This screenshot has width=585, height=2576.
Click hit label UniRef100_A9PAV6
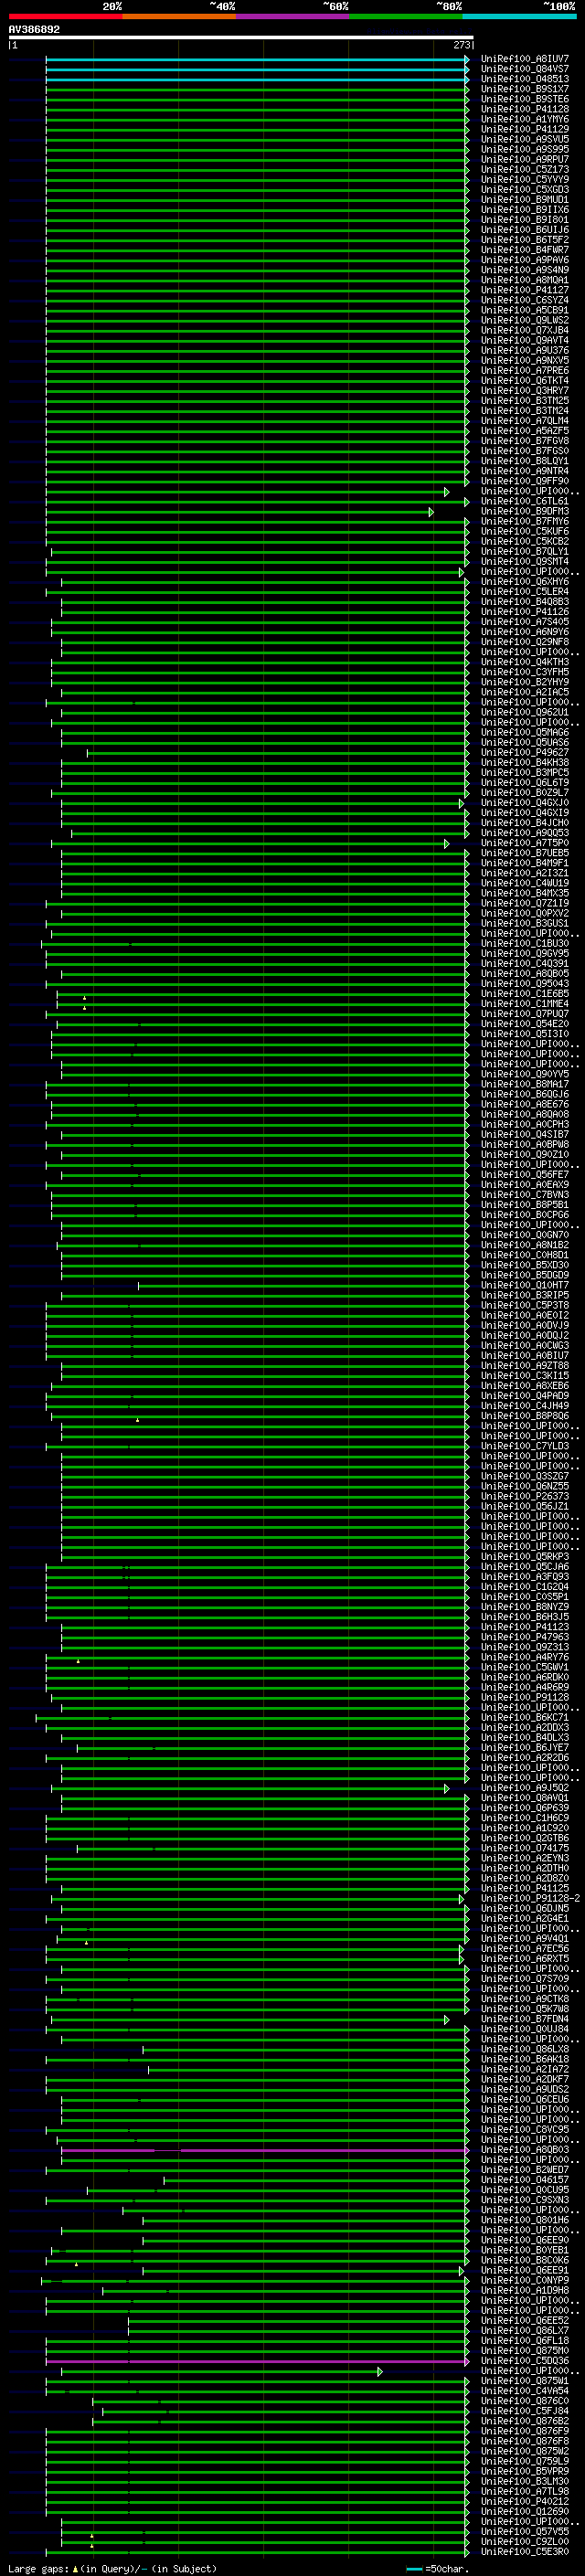click(524, 260)
